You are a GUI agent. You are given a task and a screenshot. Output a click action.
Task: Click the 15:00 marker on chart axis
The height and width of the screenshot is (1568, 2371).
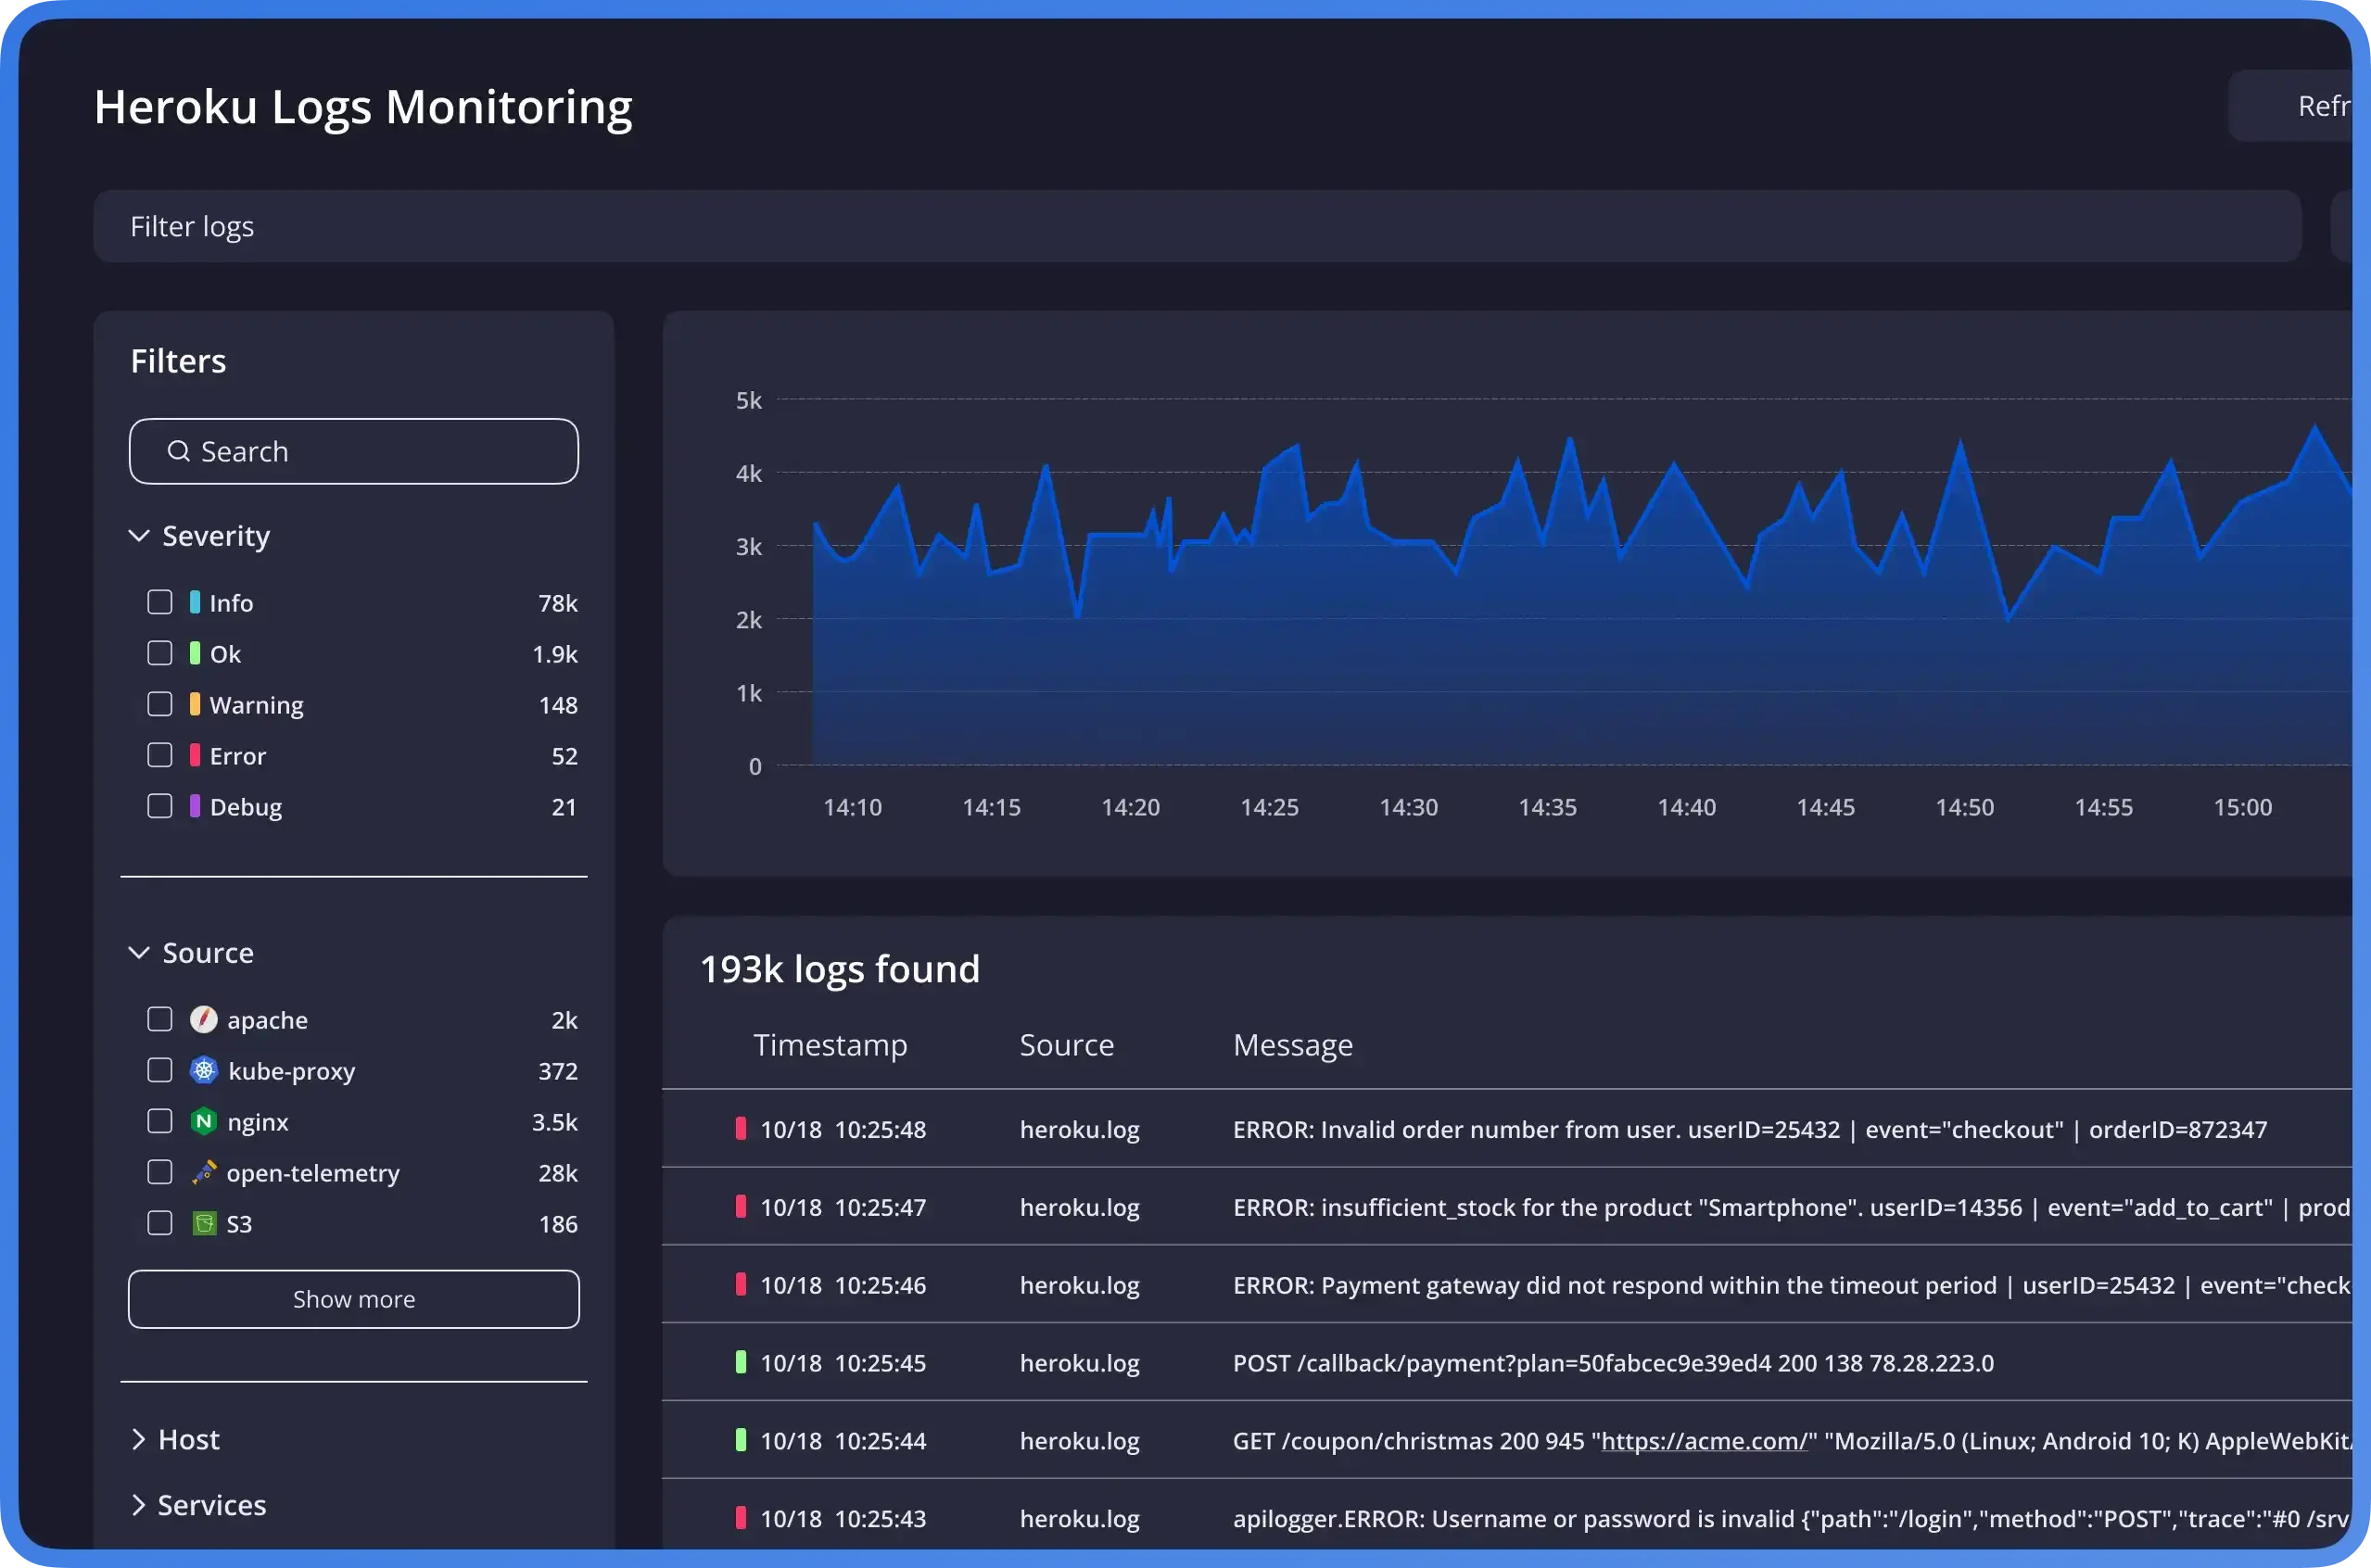tap(2243, 807)
